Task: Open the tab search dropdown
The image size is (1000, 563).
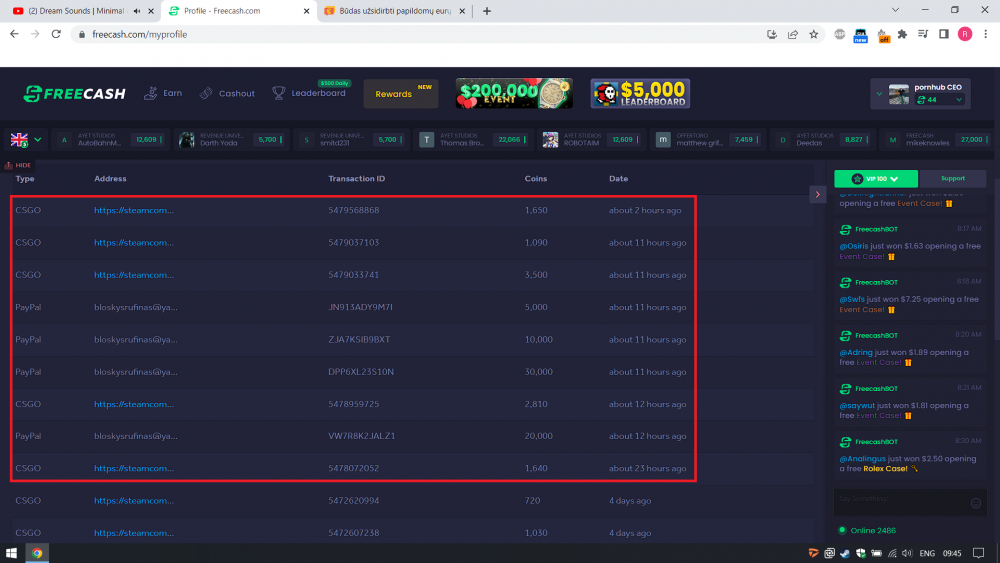Action: (895, 10)
